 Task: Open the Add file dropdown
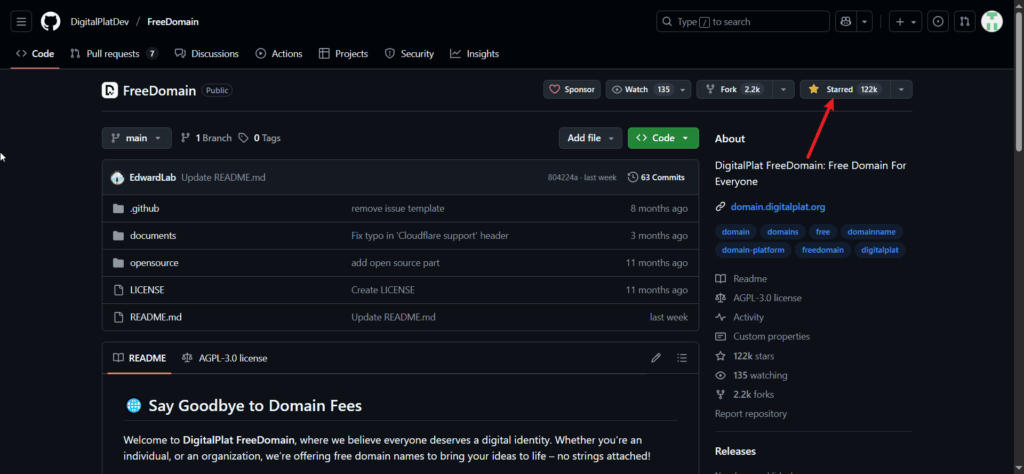(590, 138)
